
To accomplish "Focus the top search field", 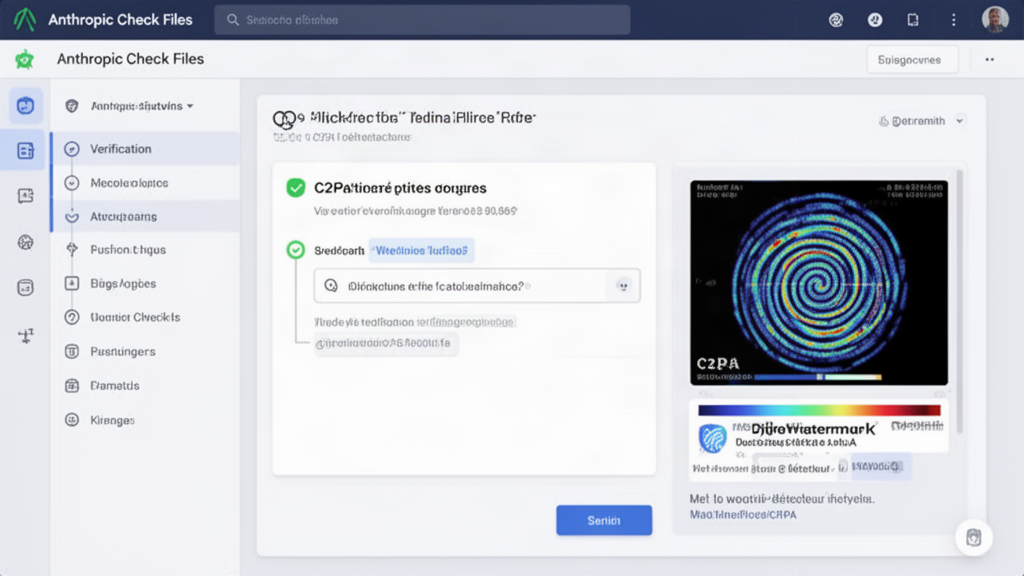I will tap(422, 20).
